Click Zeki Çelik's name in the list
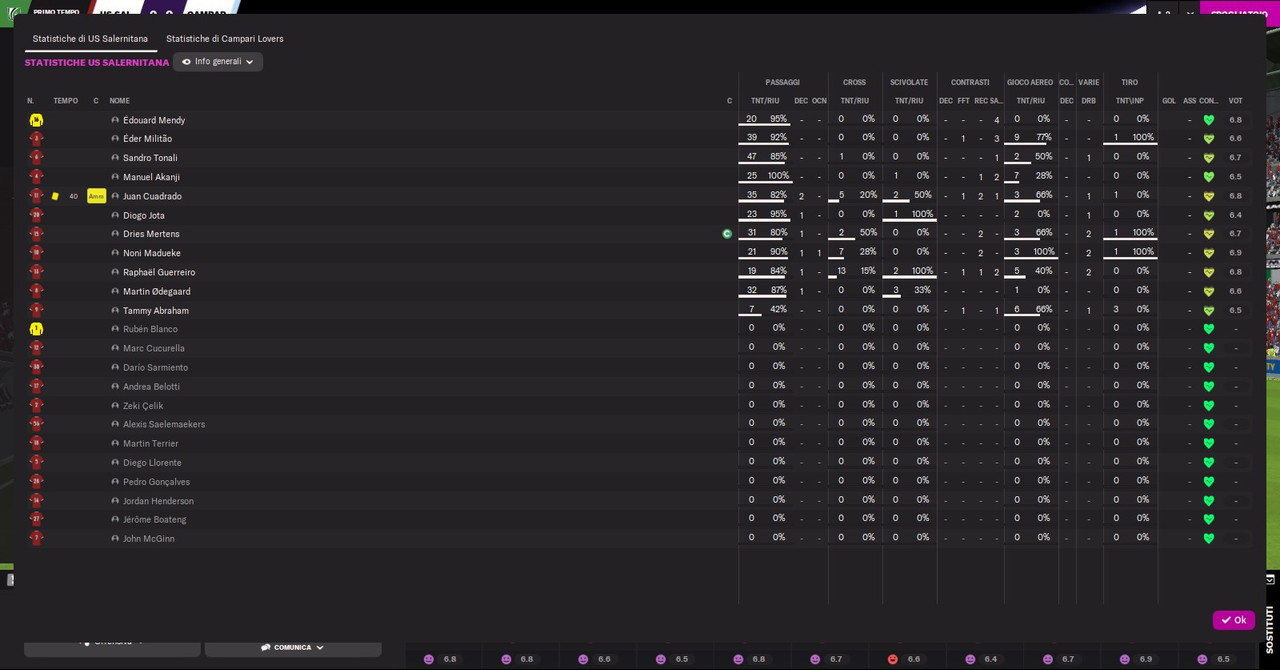Screen dimensions: 1280x670 click(x=143, y=406)
